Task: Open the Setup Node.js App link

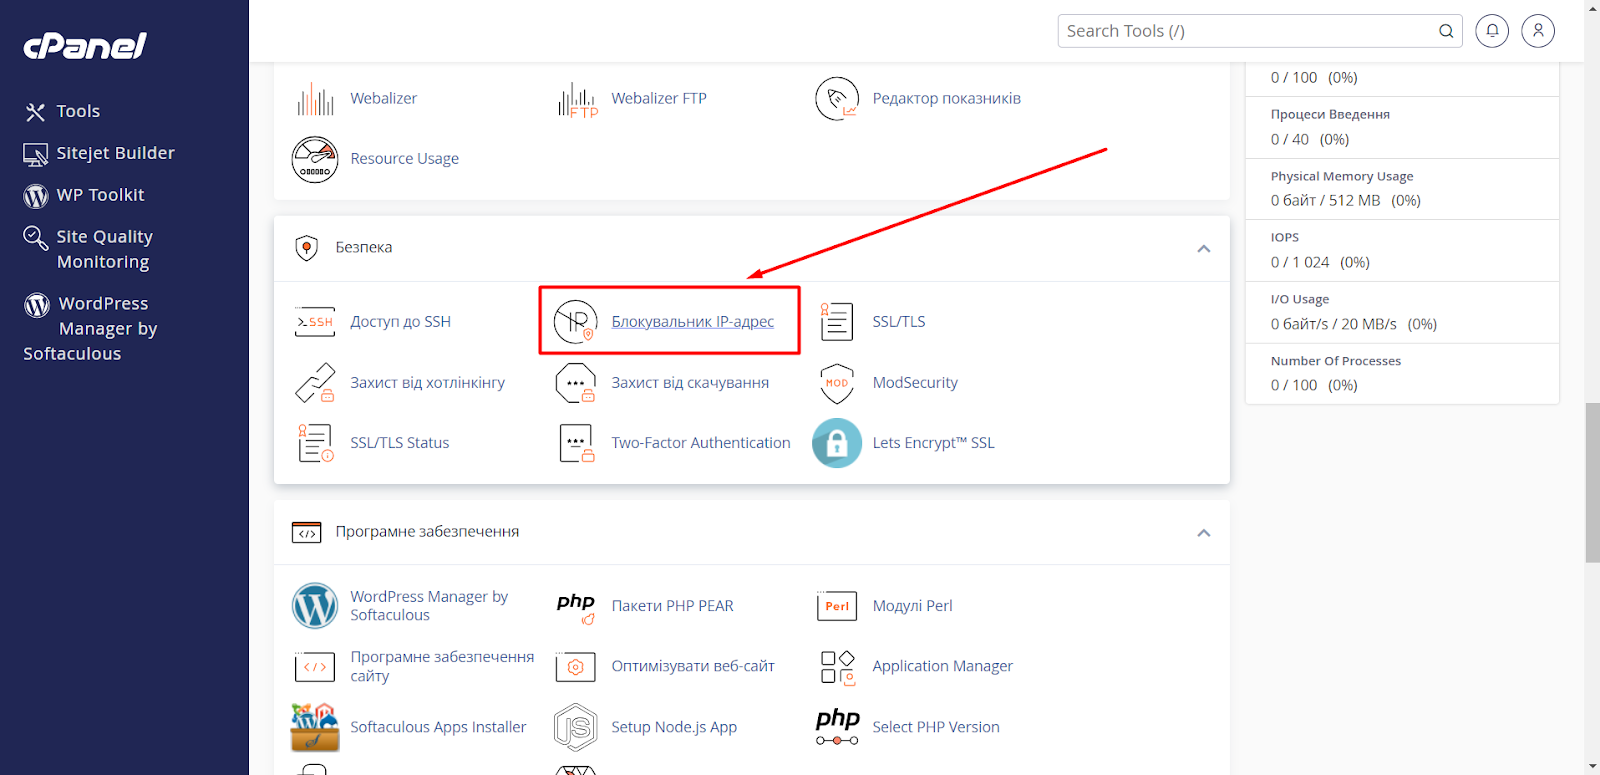Action: click(x=674, y=727)
